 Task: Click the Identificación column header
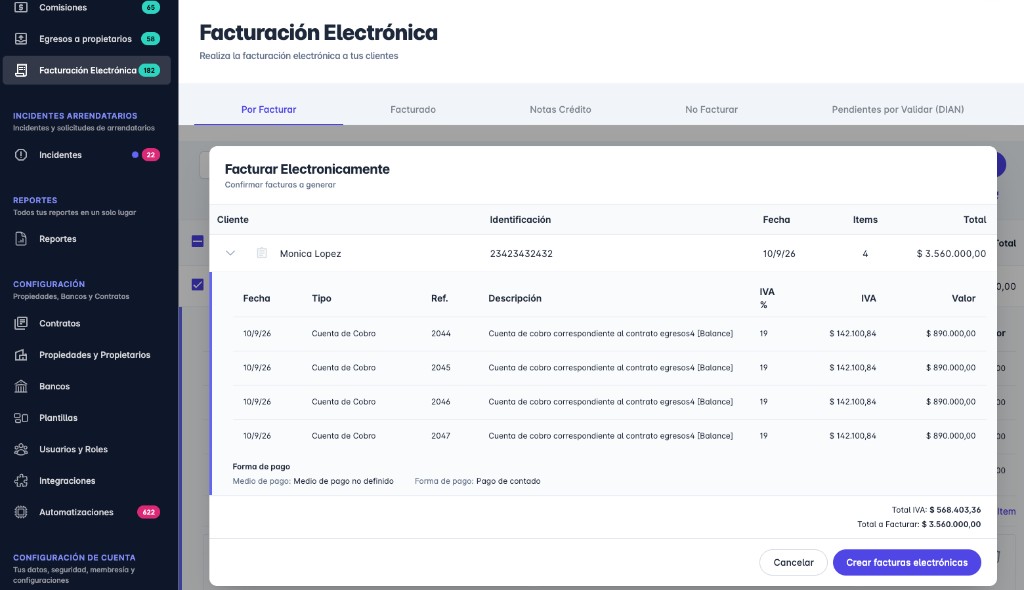click(x=520, y=220)
